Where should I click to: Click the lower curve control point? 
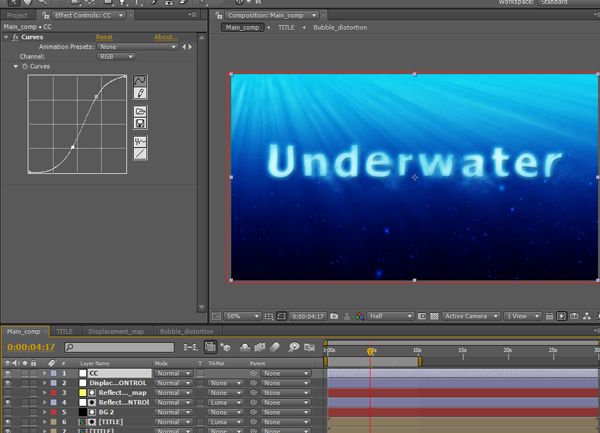pos(73,147)
